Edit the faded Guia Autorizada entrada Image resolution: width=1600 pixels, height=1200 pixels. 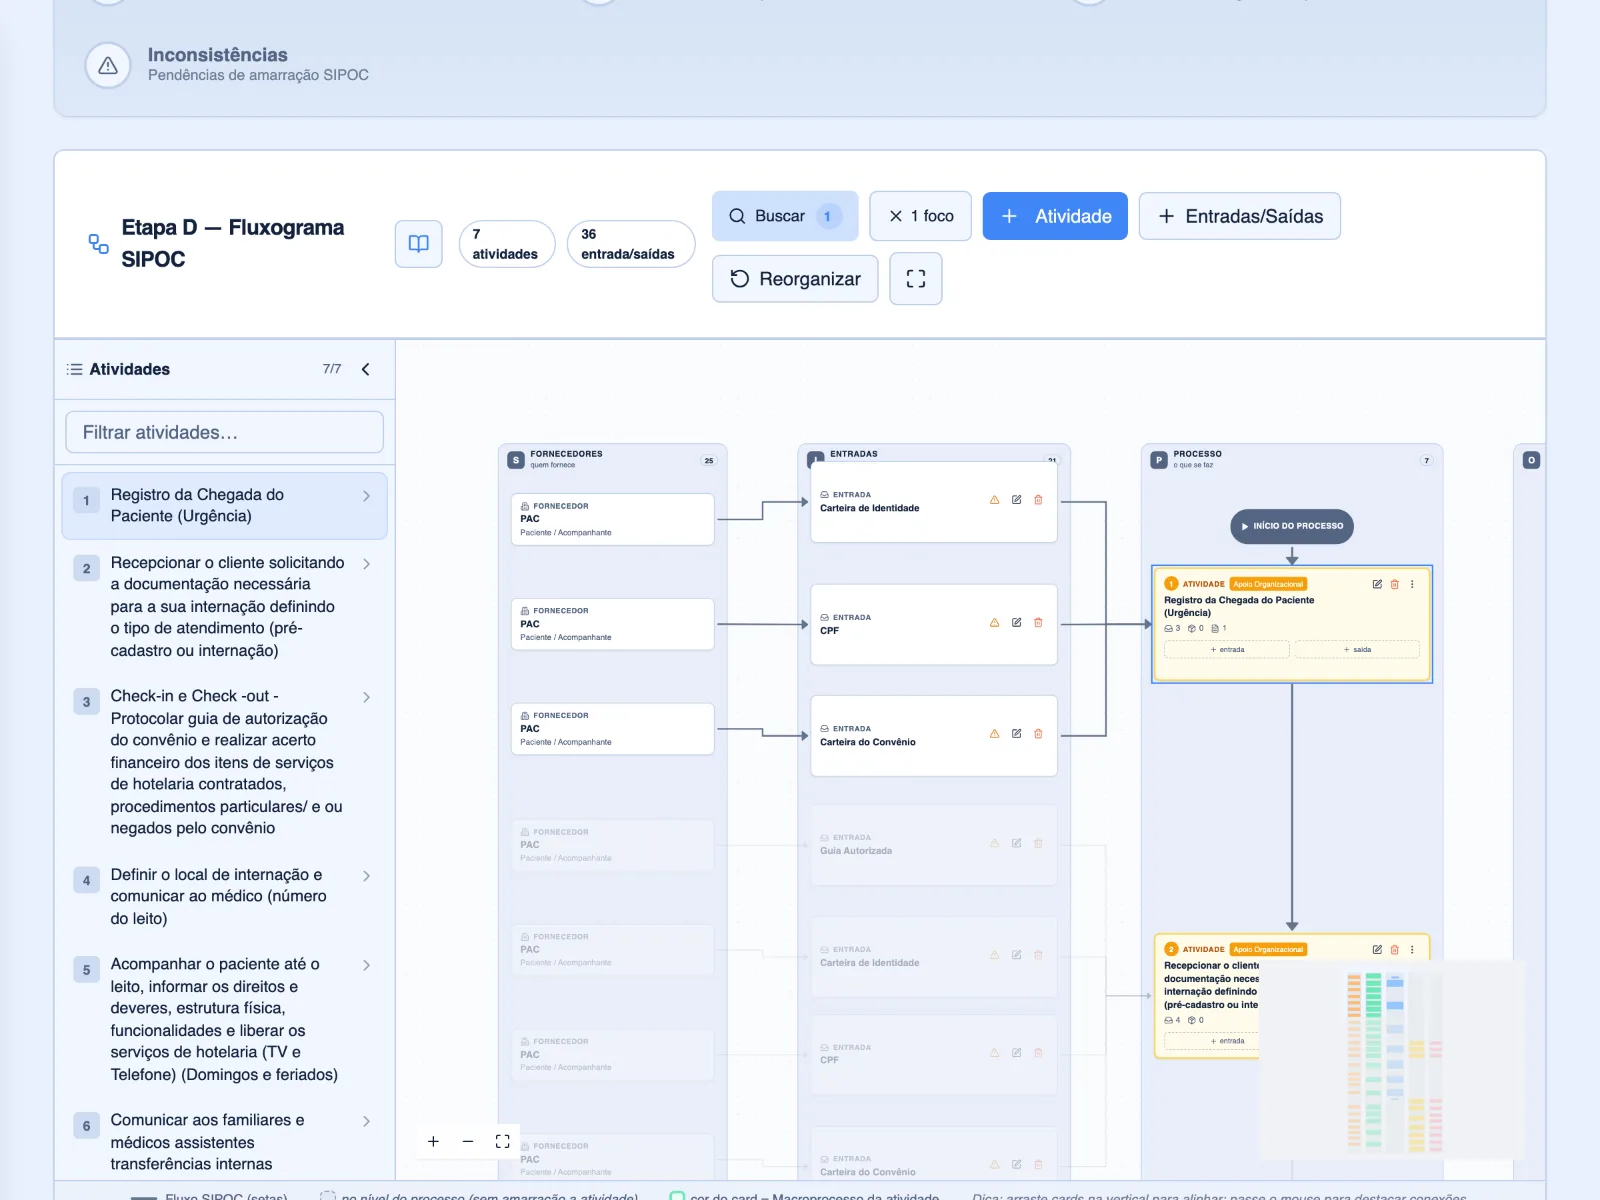coord(1016,843)
